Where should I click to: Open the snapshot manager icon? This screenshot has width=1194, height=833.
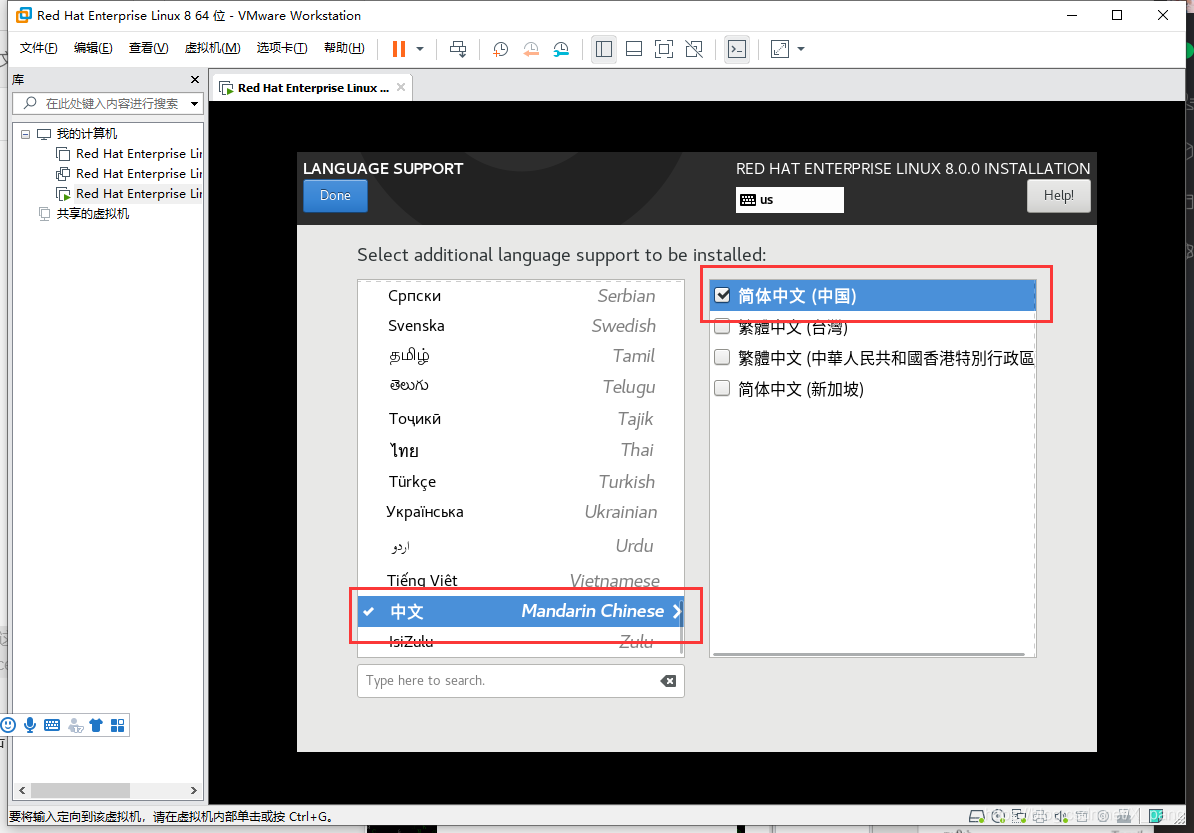pyautogui.click(x=561, y=49)
